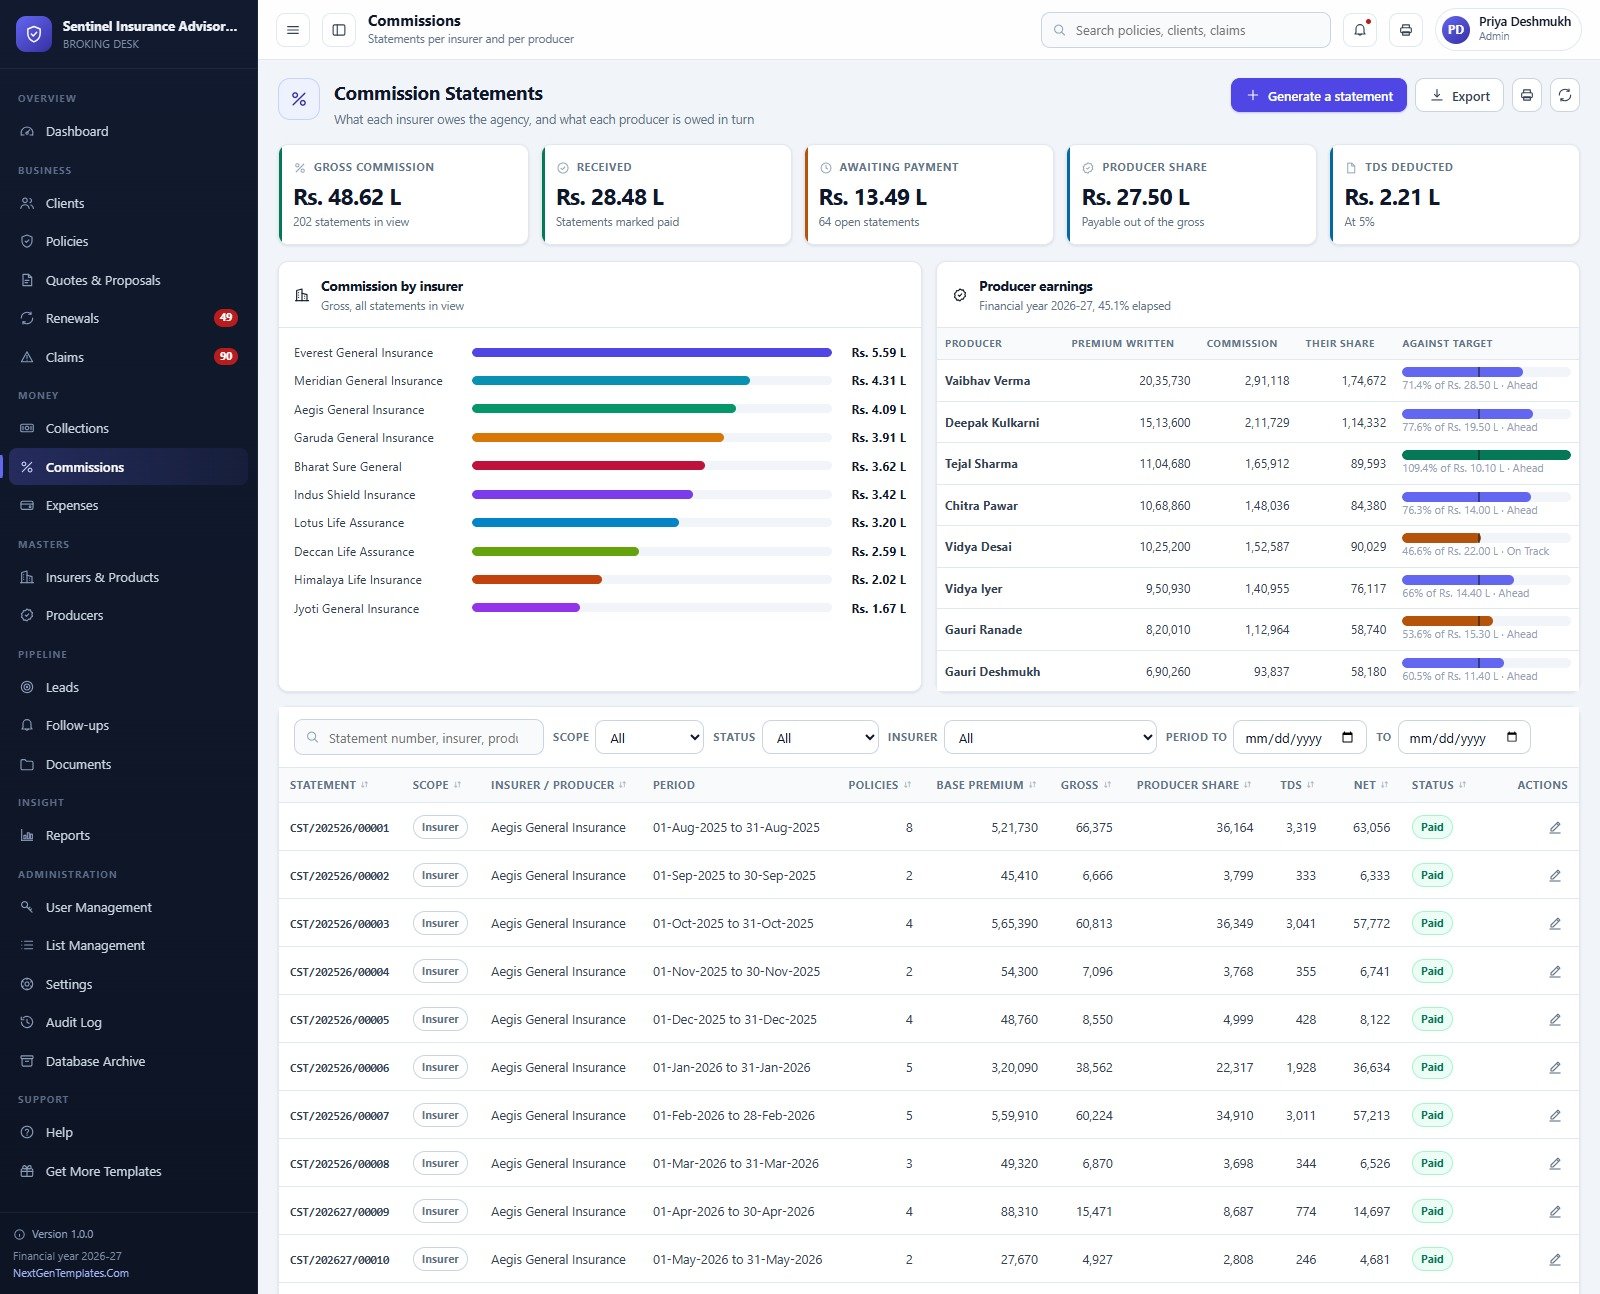Click the TDS Deducted summary card
The height and width of the screenshot is (1294, 1600).
tap(1455, 195)
